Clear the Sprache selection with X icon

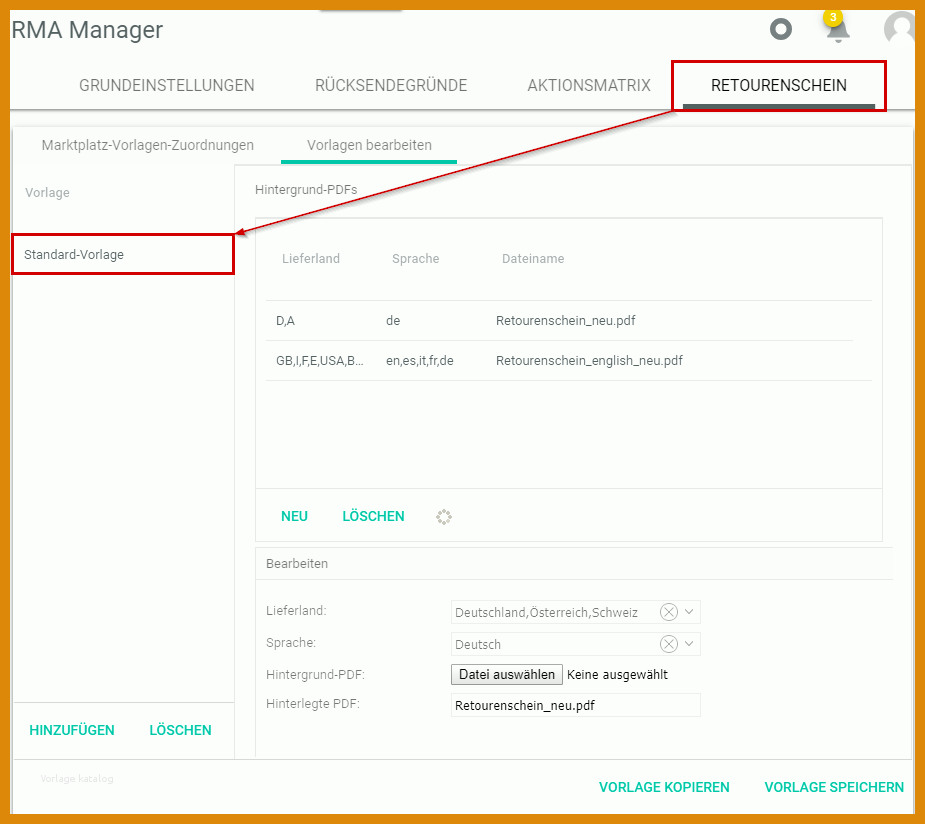click(668, 644)
